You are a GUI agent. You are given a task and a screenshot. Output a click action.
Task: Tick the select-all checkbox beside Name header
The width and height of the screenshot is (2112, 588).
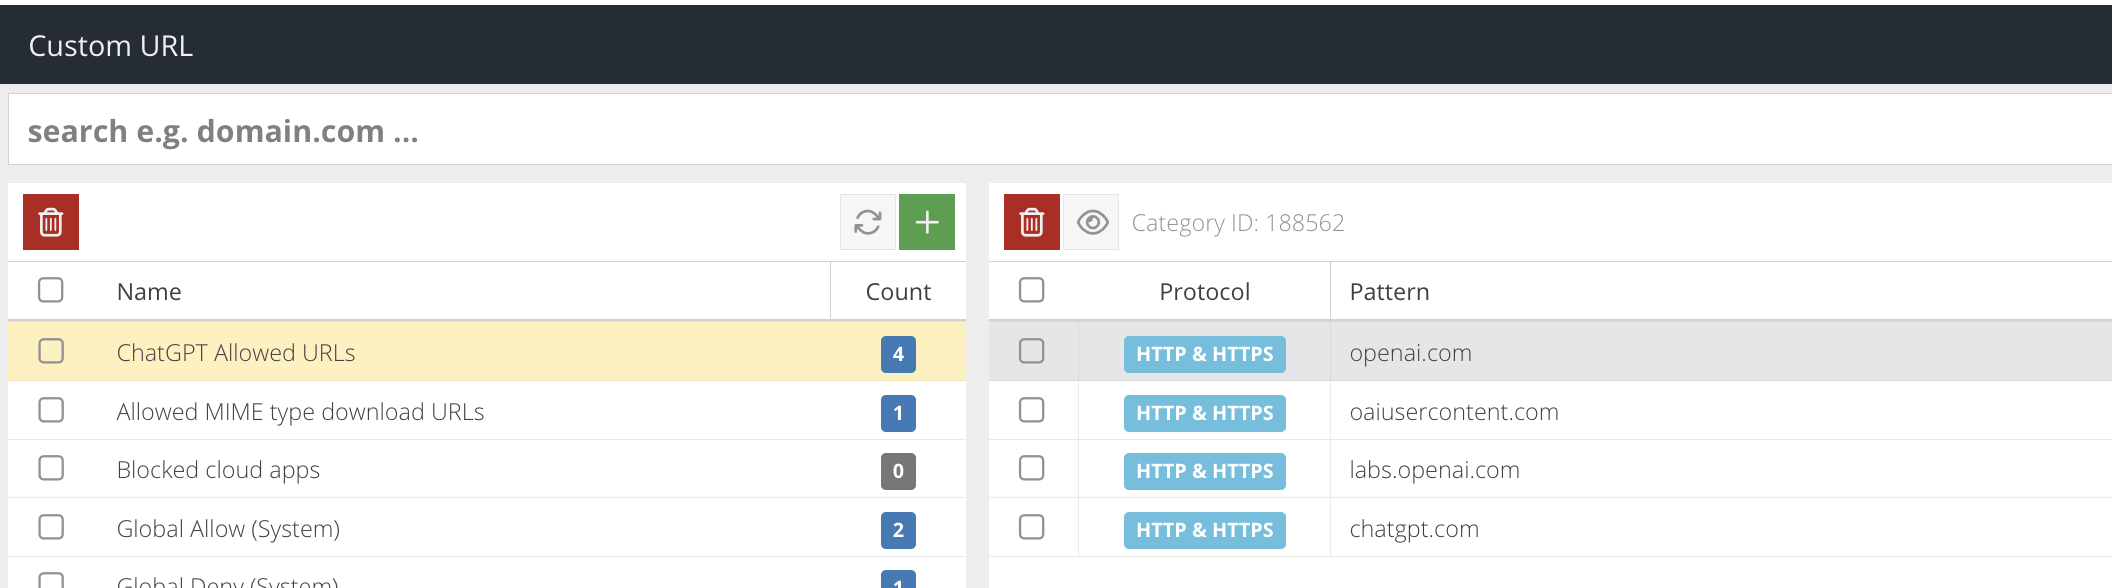[51, 290]
